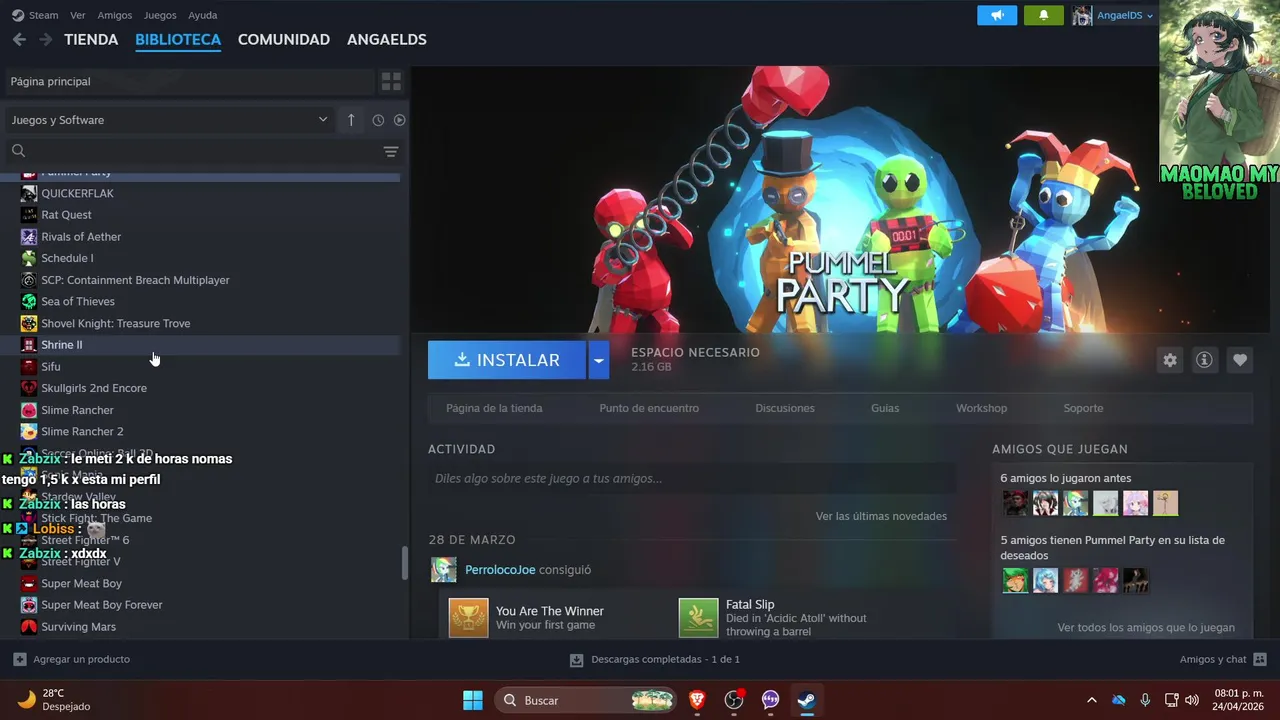The height and width of the screenshot is (720, 1280).
Task: Open Soporte link
Action: [1083, 408]
